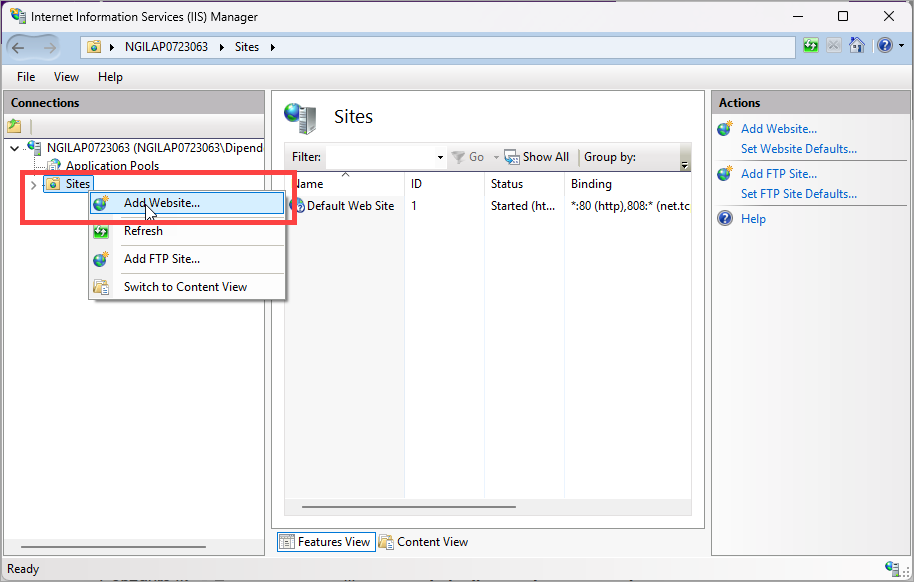
Task: Open the Go button dropdown arrow
Action: [x=496, y=157]
